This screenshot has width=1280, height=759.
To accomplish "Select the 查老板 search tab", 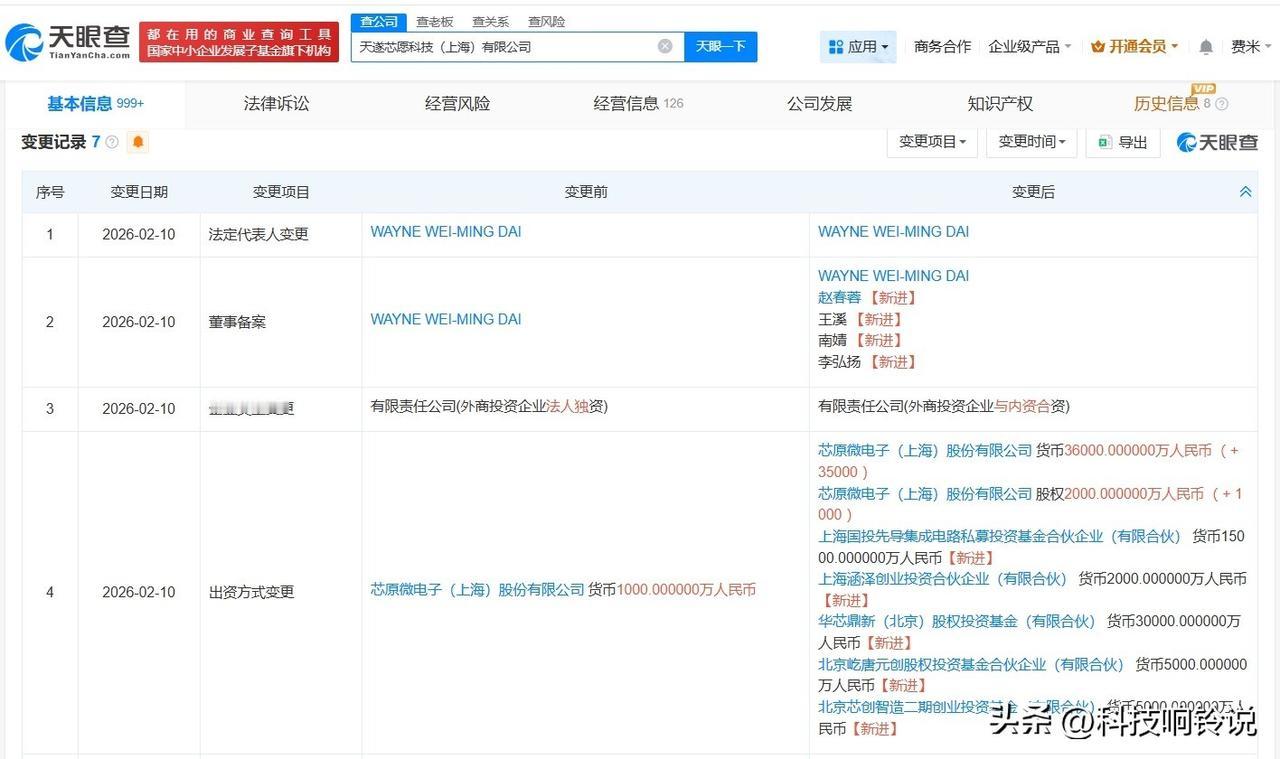I will point(434,21).
